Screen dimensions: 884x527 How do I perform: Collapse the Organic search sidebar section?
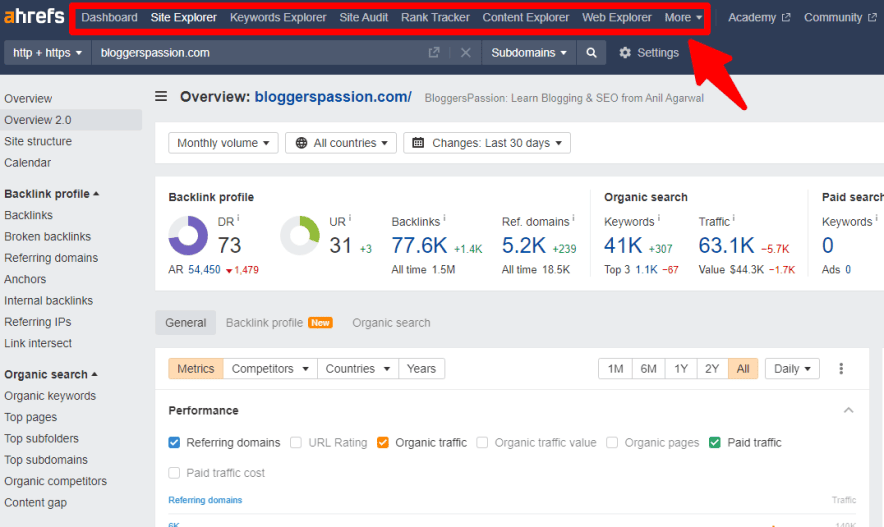(51, 375)
